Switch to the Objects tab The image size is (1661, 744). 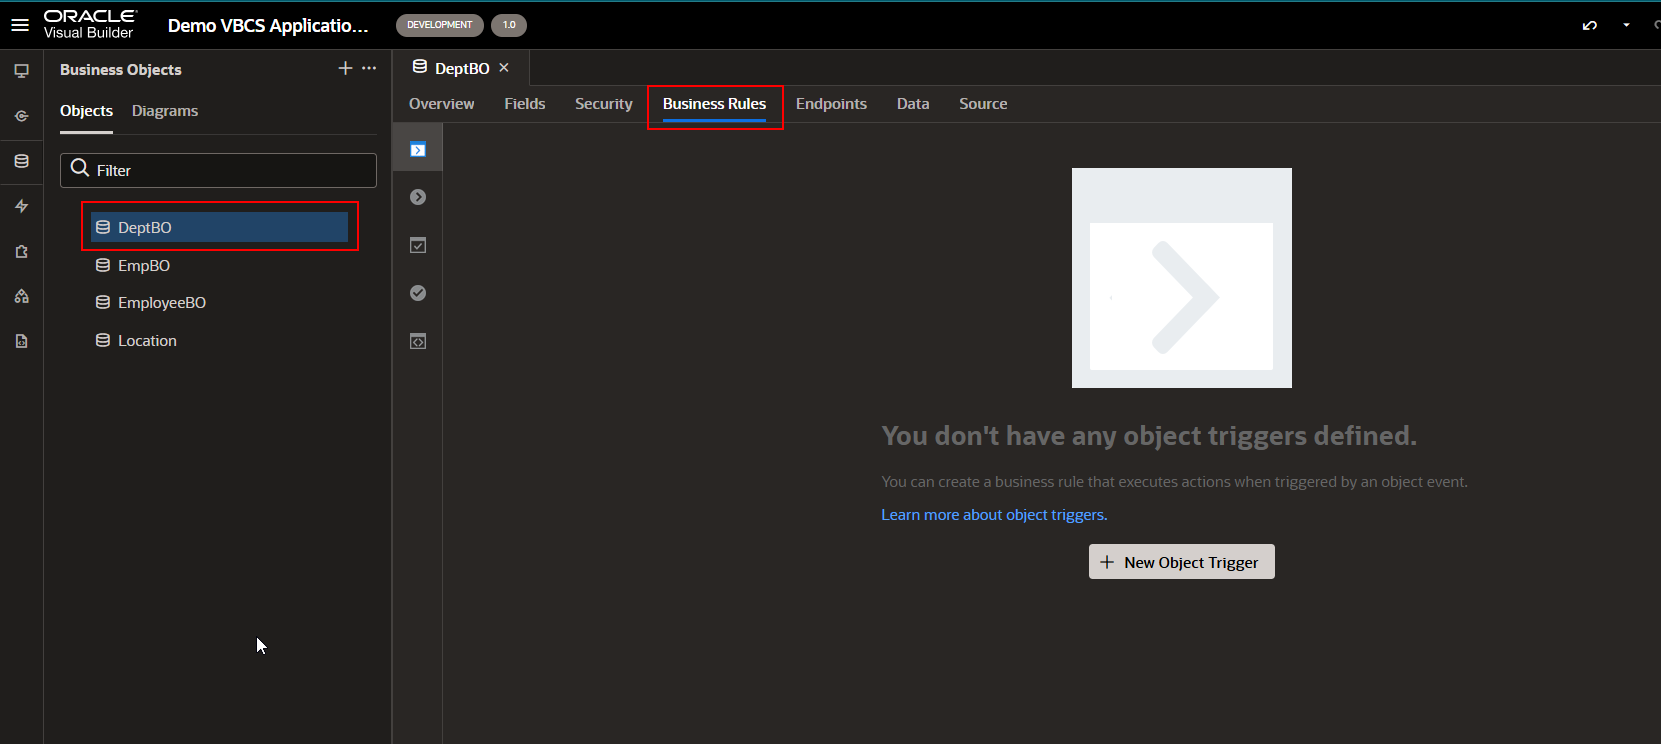click(86, 111)
